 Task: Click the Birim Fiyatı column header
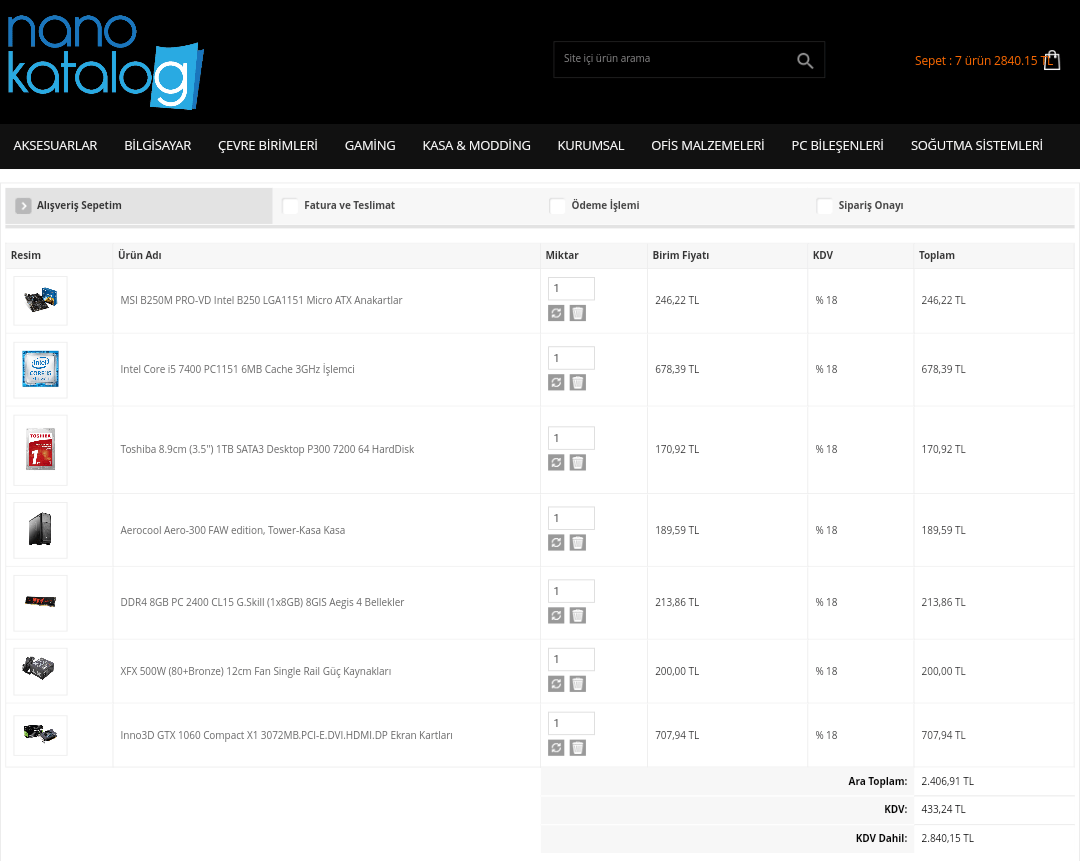coord(681,255)
